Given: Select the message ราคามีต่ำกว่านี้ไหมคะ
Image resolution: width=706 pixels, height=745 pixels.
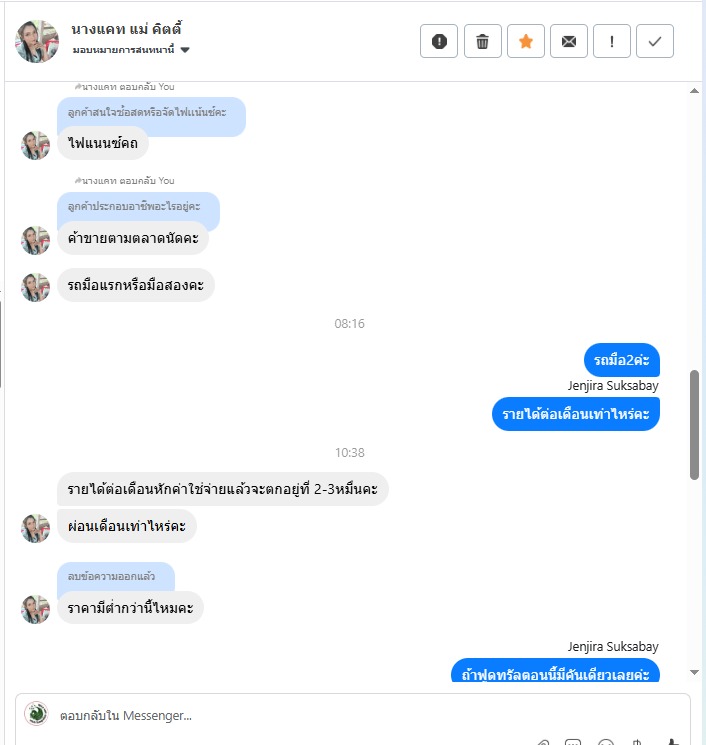Looking at the screenshot, I should 130,608.
